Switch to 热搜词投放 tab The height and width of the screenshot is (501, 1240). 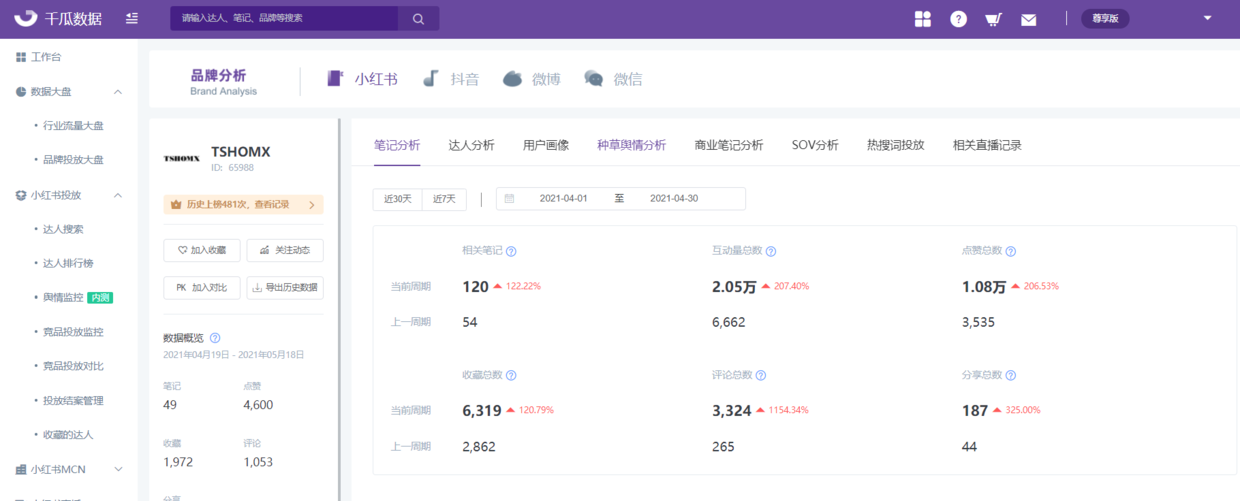pyautogui.click(x=896, y=145)
